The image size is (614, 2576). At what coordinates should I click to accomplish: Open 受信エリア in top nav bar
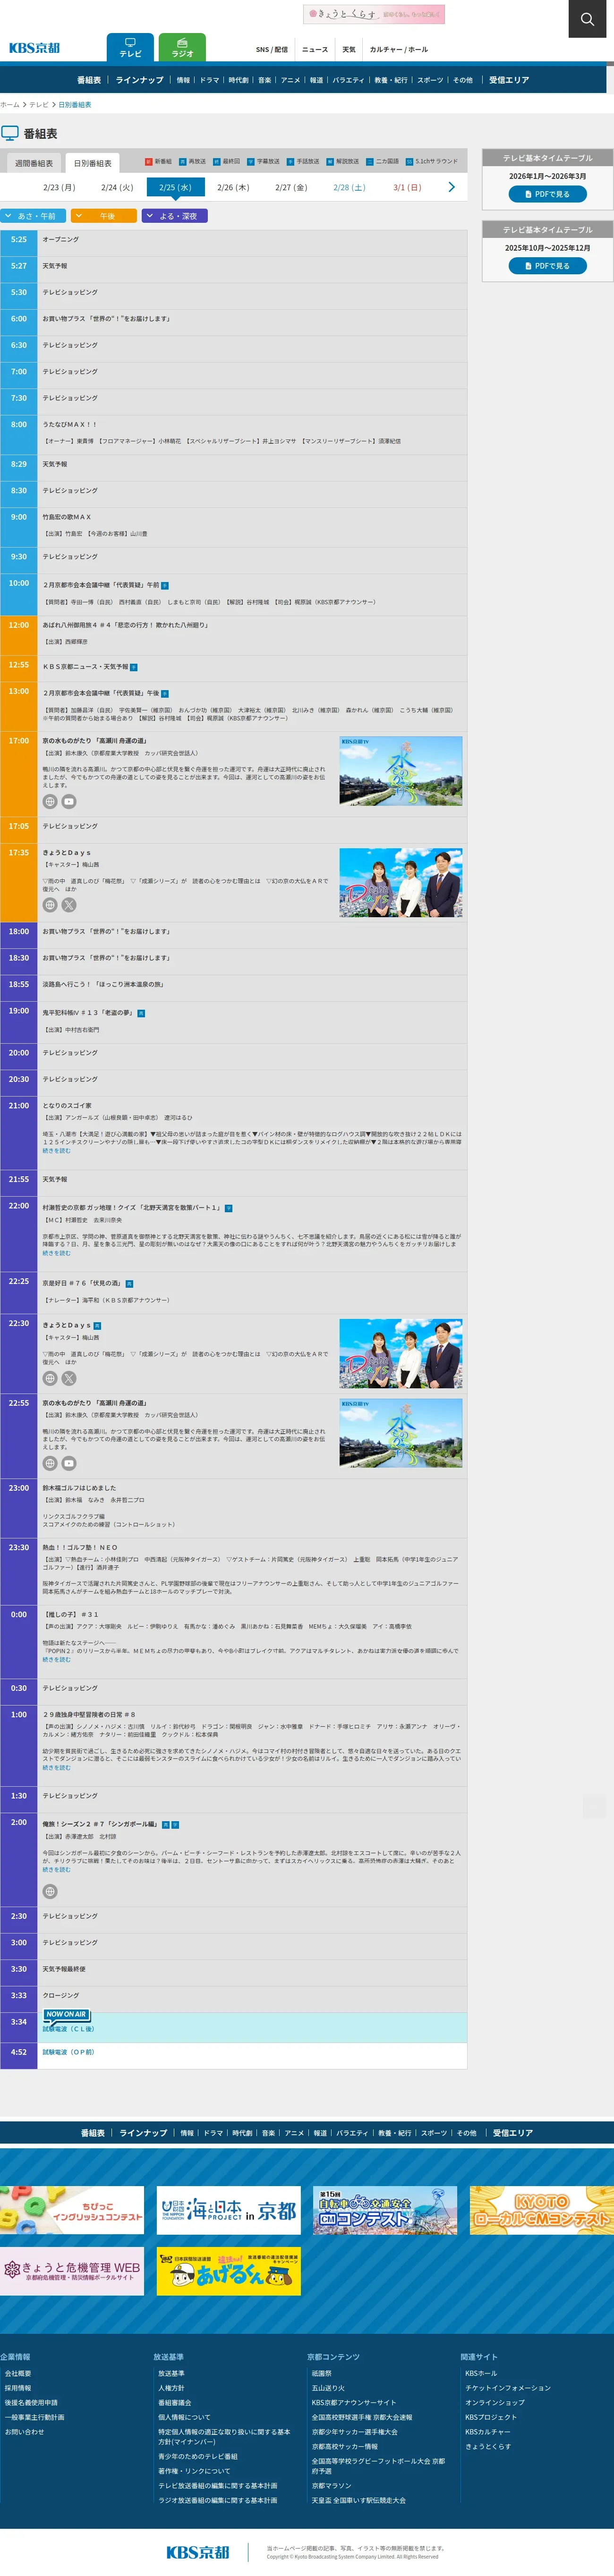(509, 80)
